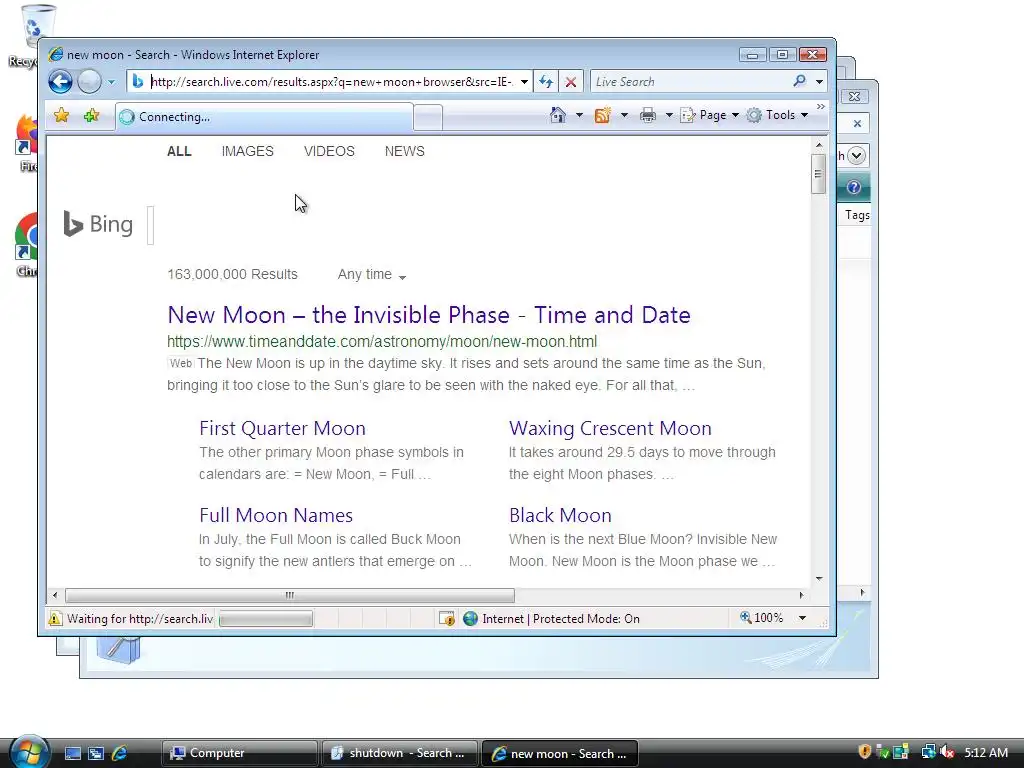Screen dimensions: 1024x768
Task: Expand the Print options dropdown arrow
Action: (x=669, y=115)
